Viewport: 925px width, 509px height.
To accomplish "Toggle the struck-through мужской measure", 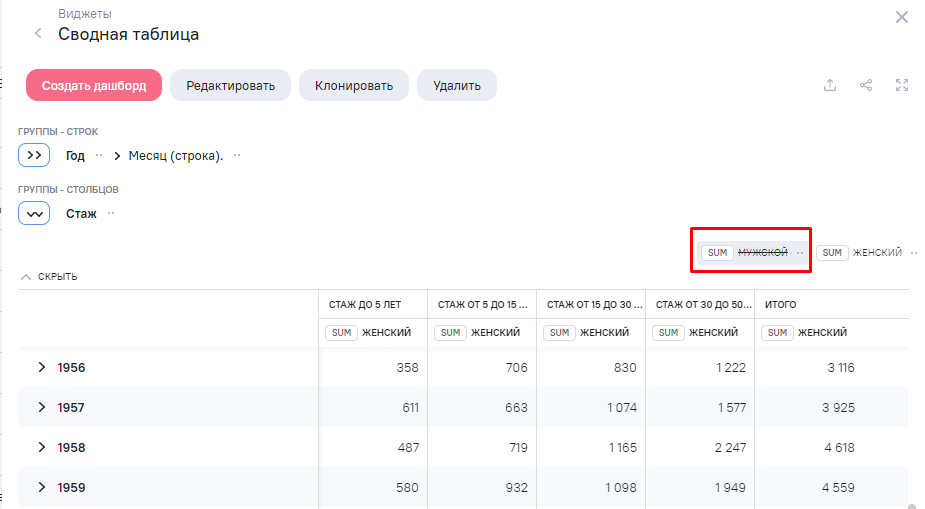I will pos(762,253).
